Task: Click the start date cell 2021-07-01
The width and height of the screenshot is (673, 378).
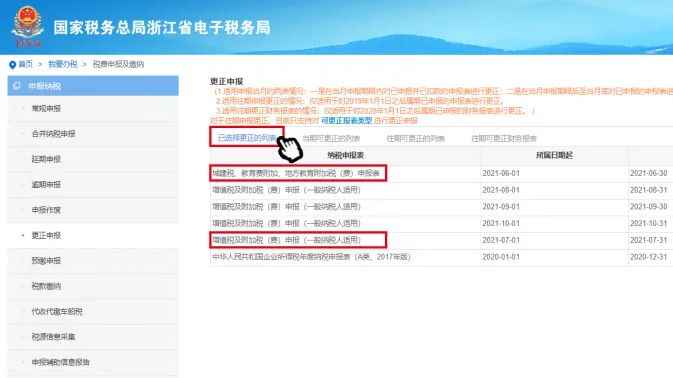Action: point(501,240)
